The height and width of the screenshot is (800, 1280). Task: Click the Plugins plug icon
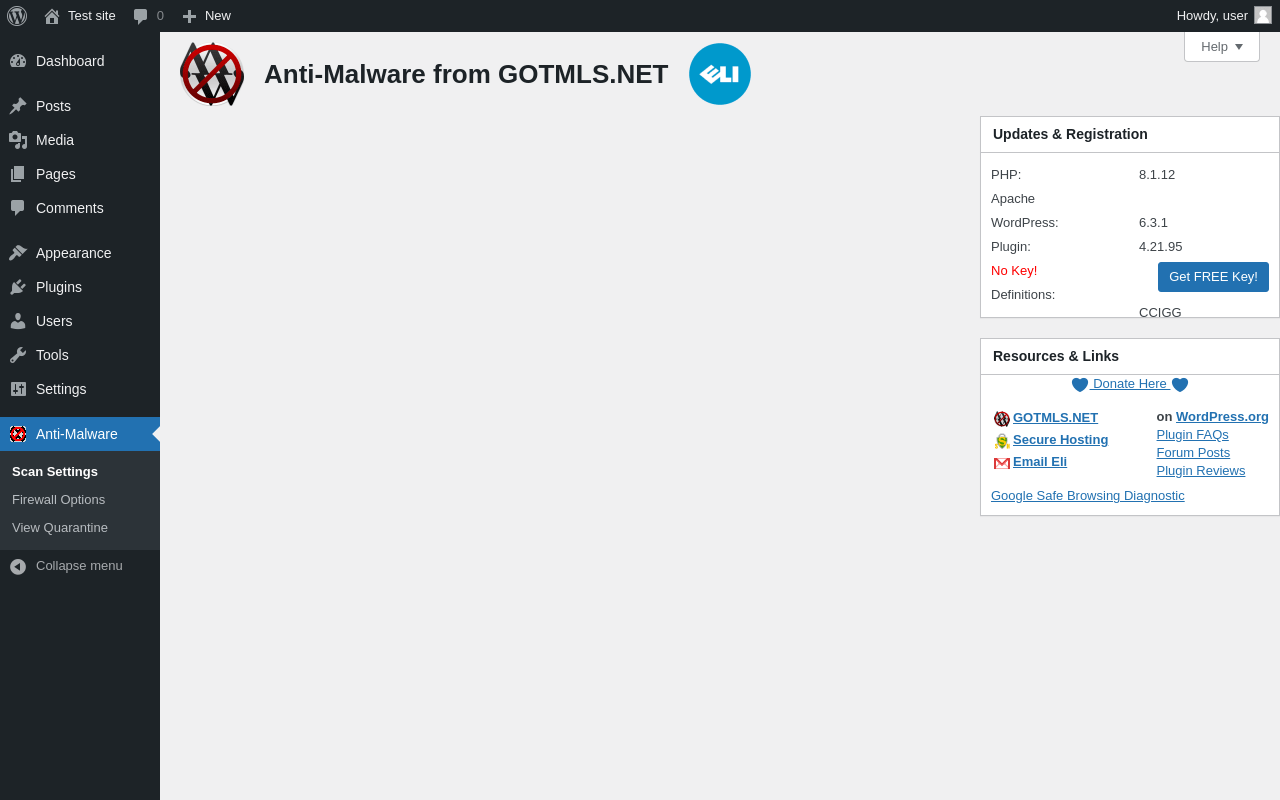[x=18, y=287]
